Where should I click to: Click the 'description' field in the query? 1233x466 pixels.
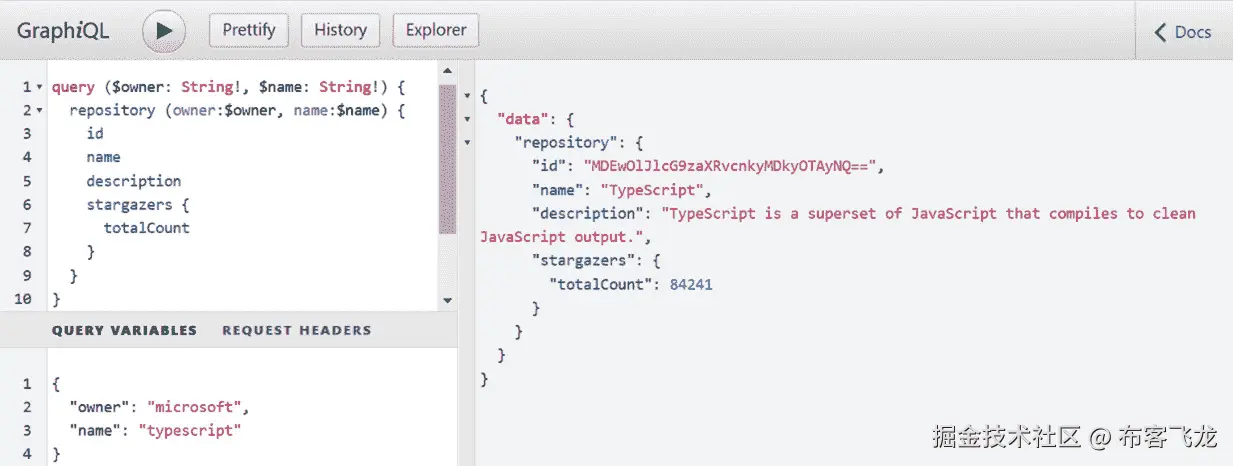coord(134,181)
